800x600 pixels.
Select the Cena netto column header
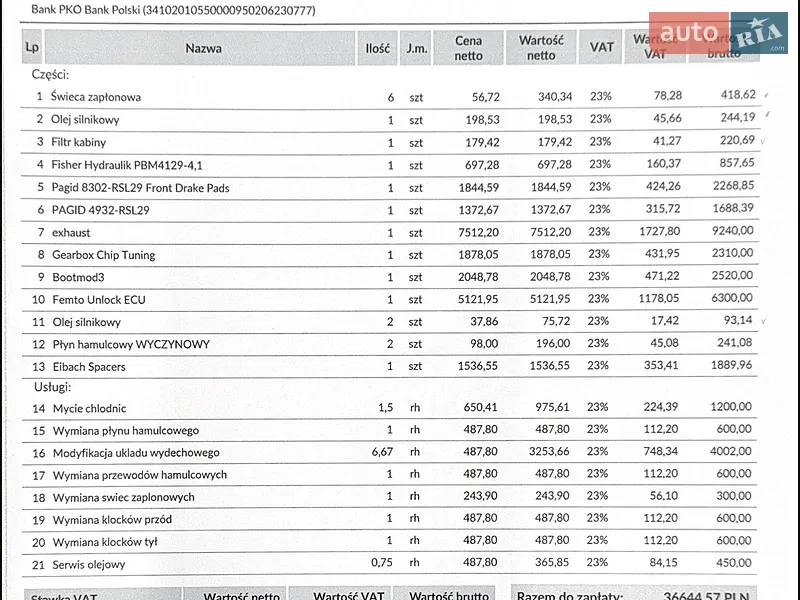click(468, 48)
